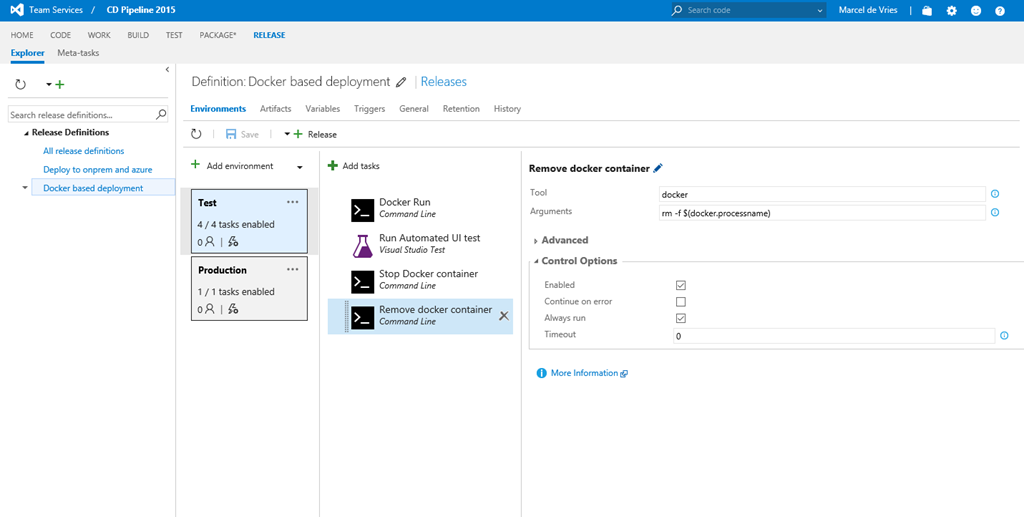Open the settings gear in the top bar

[951, 11]
